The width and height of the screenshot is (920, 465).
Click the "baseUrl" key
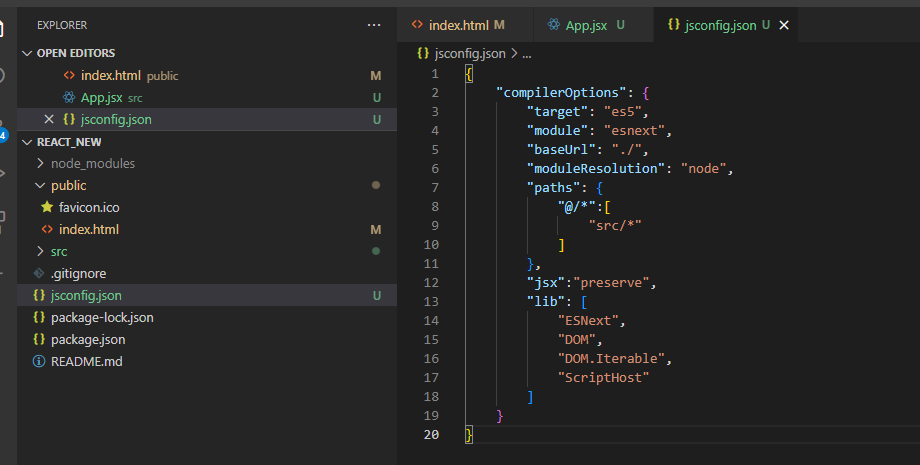(562, 150)
